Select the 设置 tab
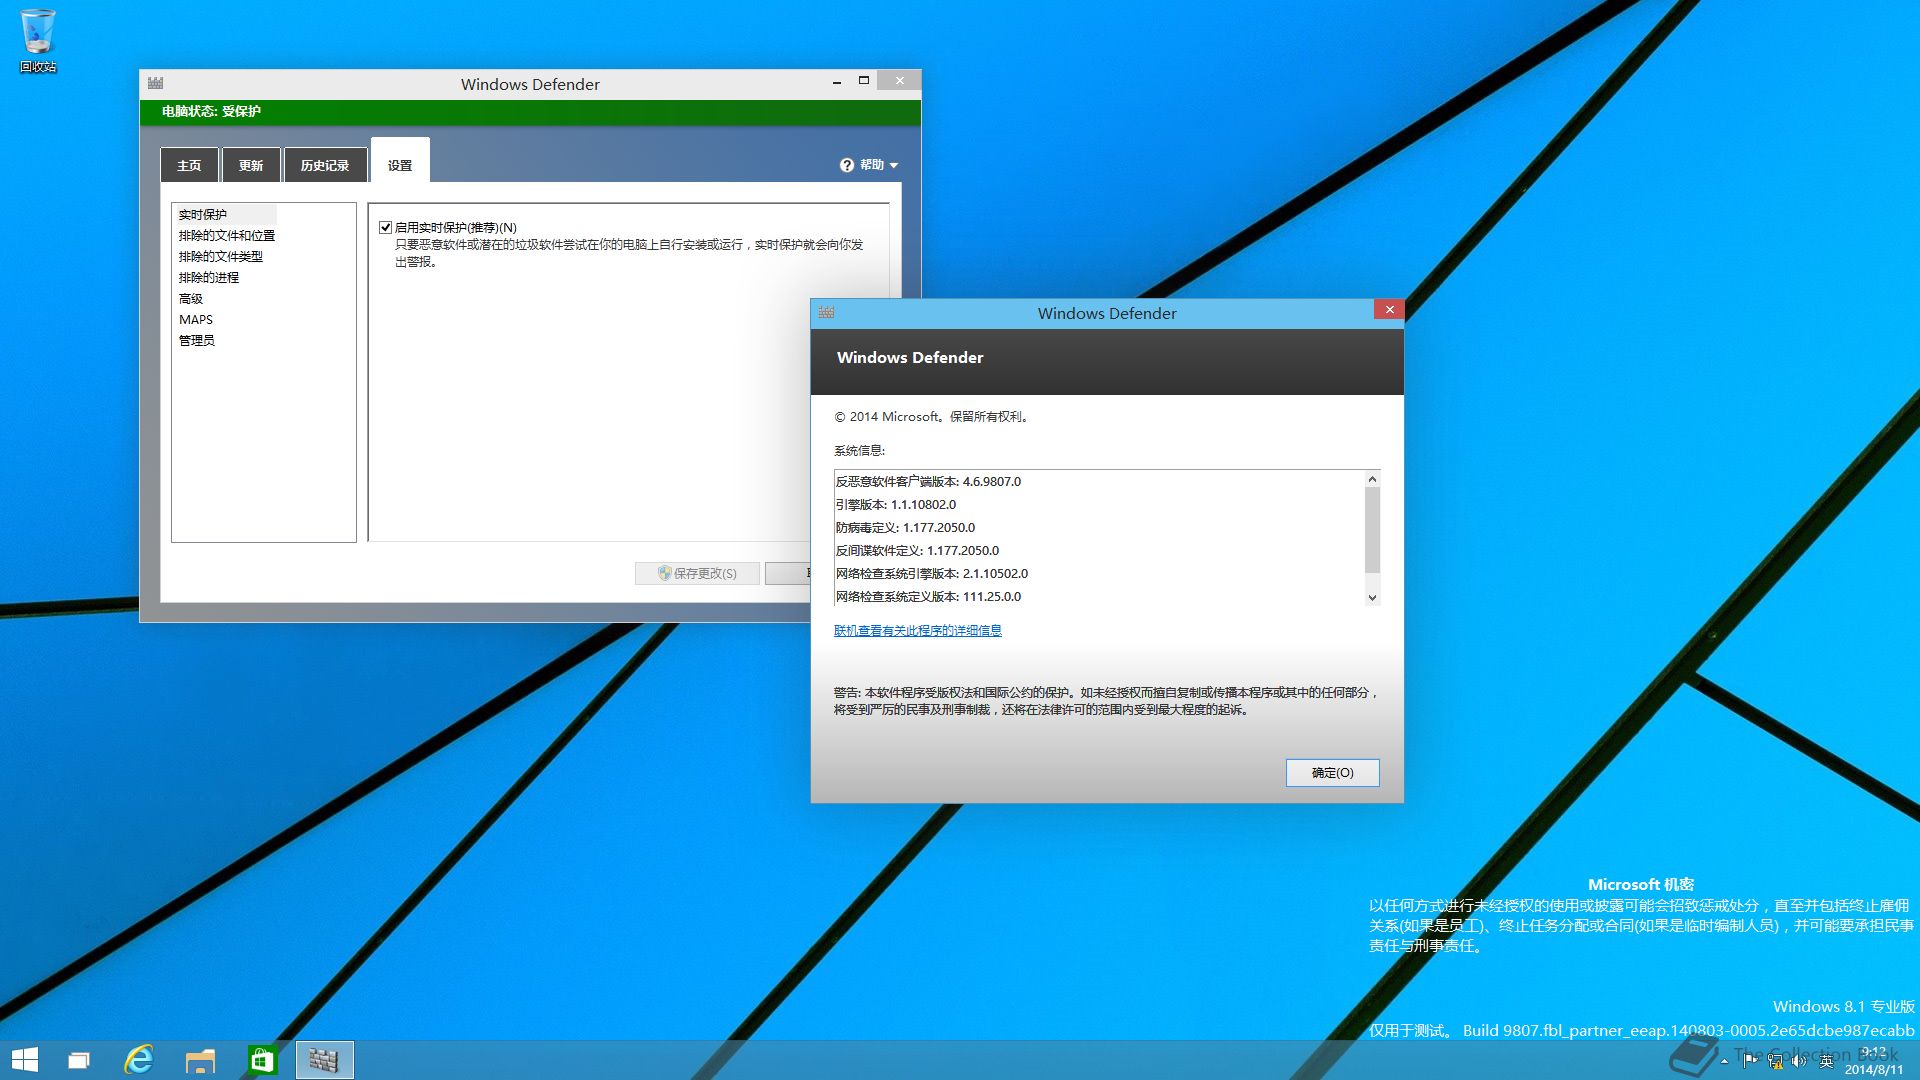 [400, 162]
